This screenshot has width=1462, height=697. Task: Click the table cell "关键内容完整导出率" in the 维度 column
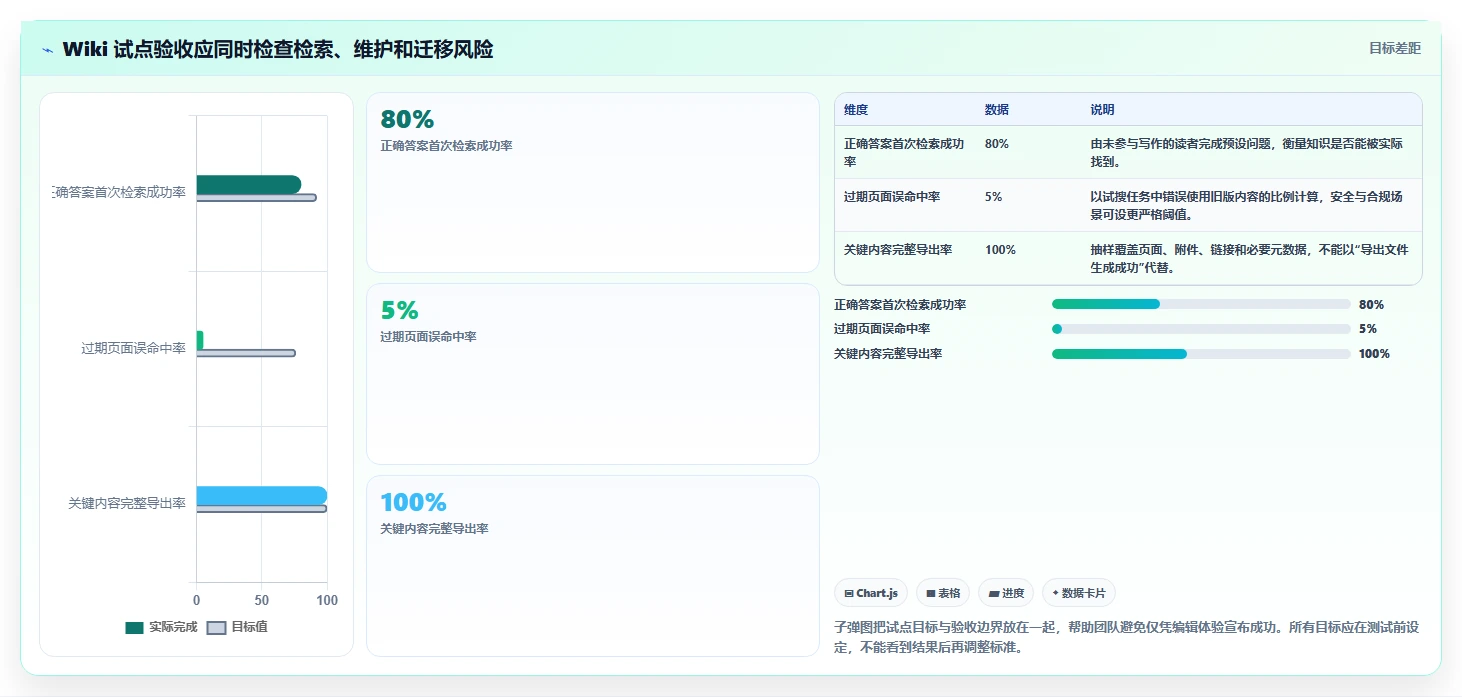click(898, 250)
